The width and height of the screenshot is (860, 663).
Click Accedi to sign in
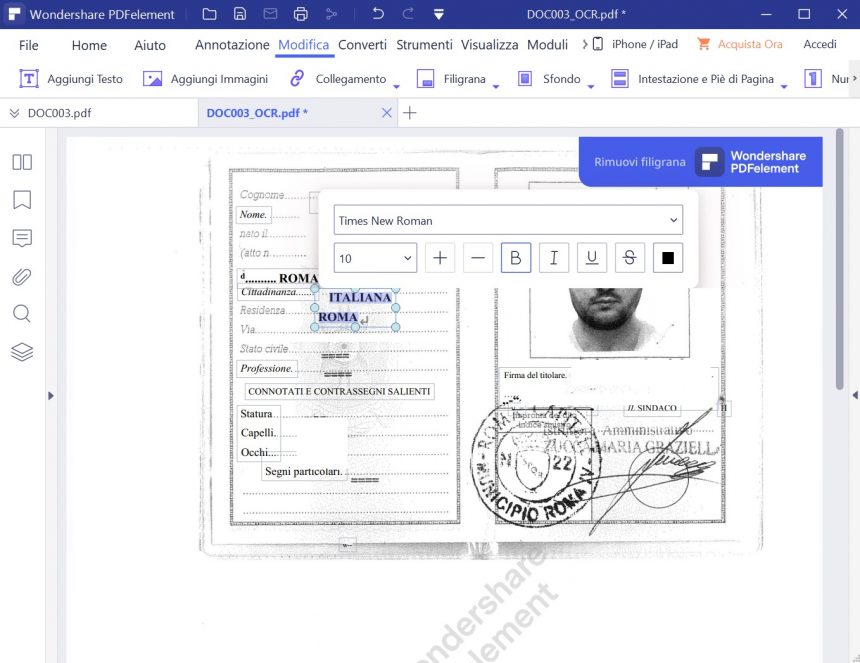point(820,44)
